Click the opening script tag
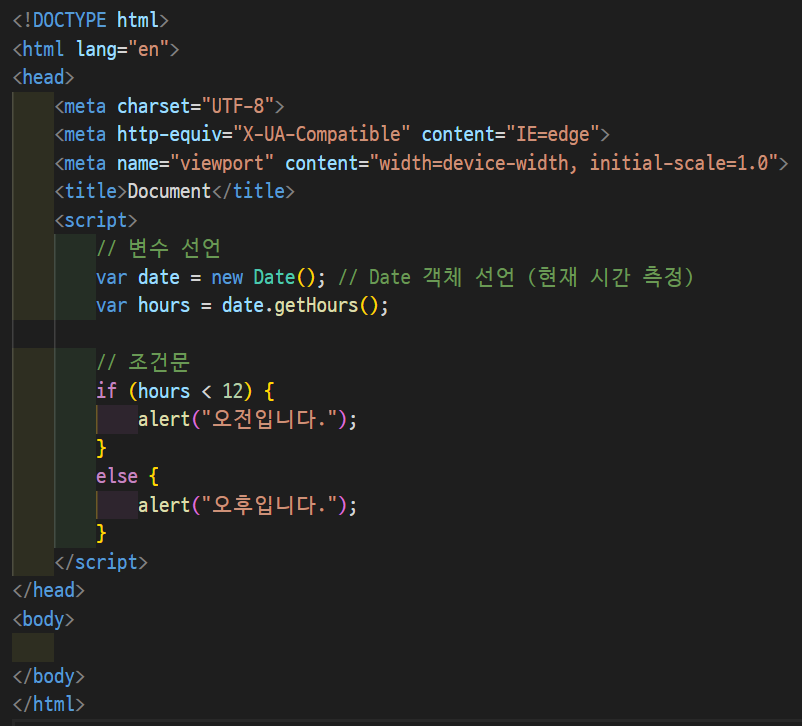Image resolution: width=802 pixels, height=726 pixels. pyautogui.click(x=96, y=220)
